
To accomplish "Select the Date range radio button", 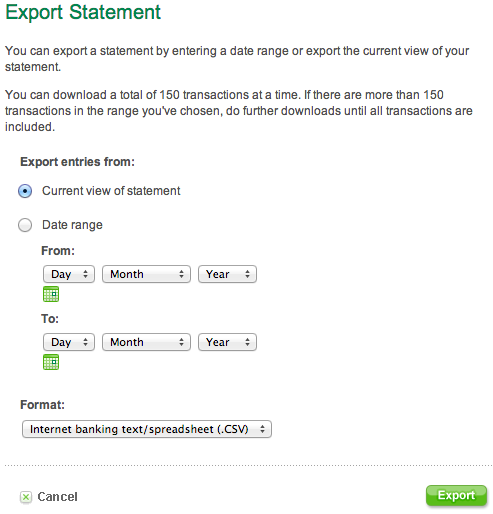I will click(25, 225).
